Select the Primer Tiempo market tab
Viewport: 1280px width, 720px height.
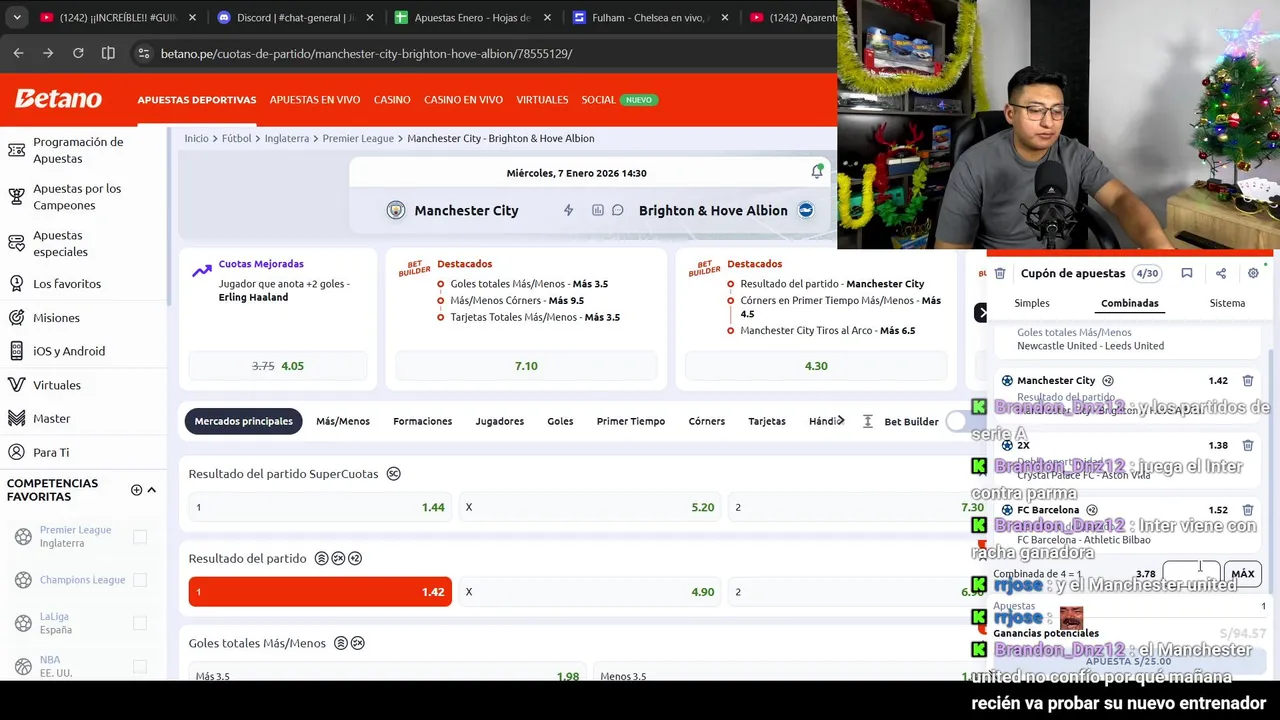pos(631,421)
